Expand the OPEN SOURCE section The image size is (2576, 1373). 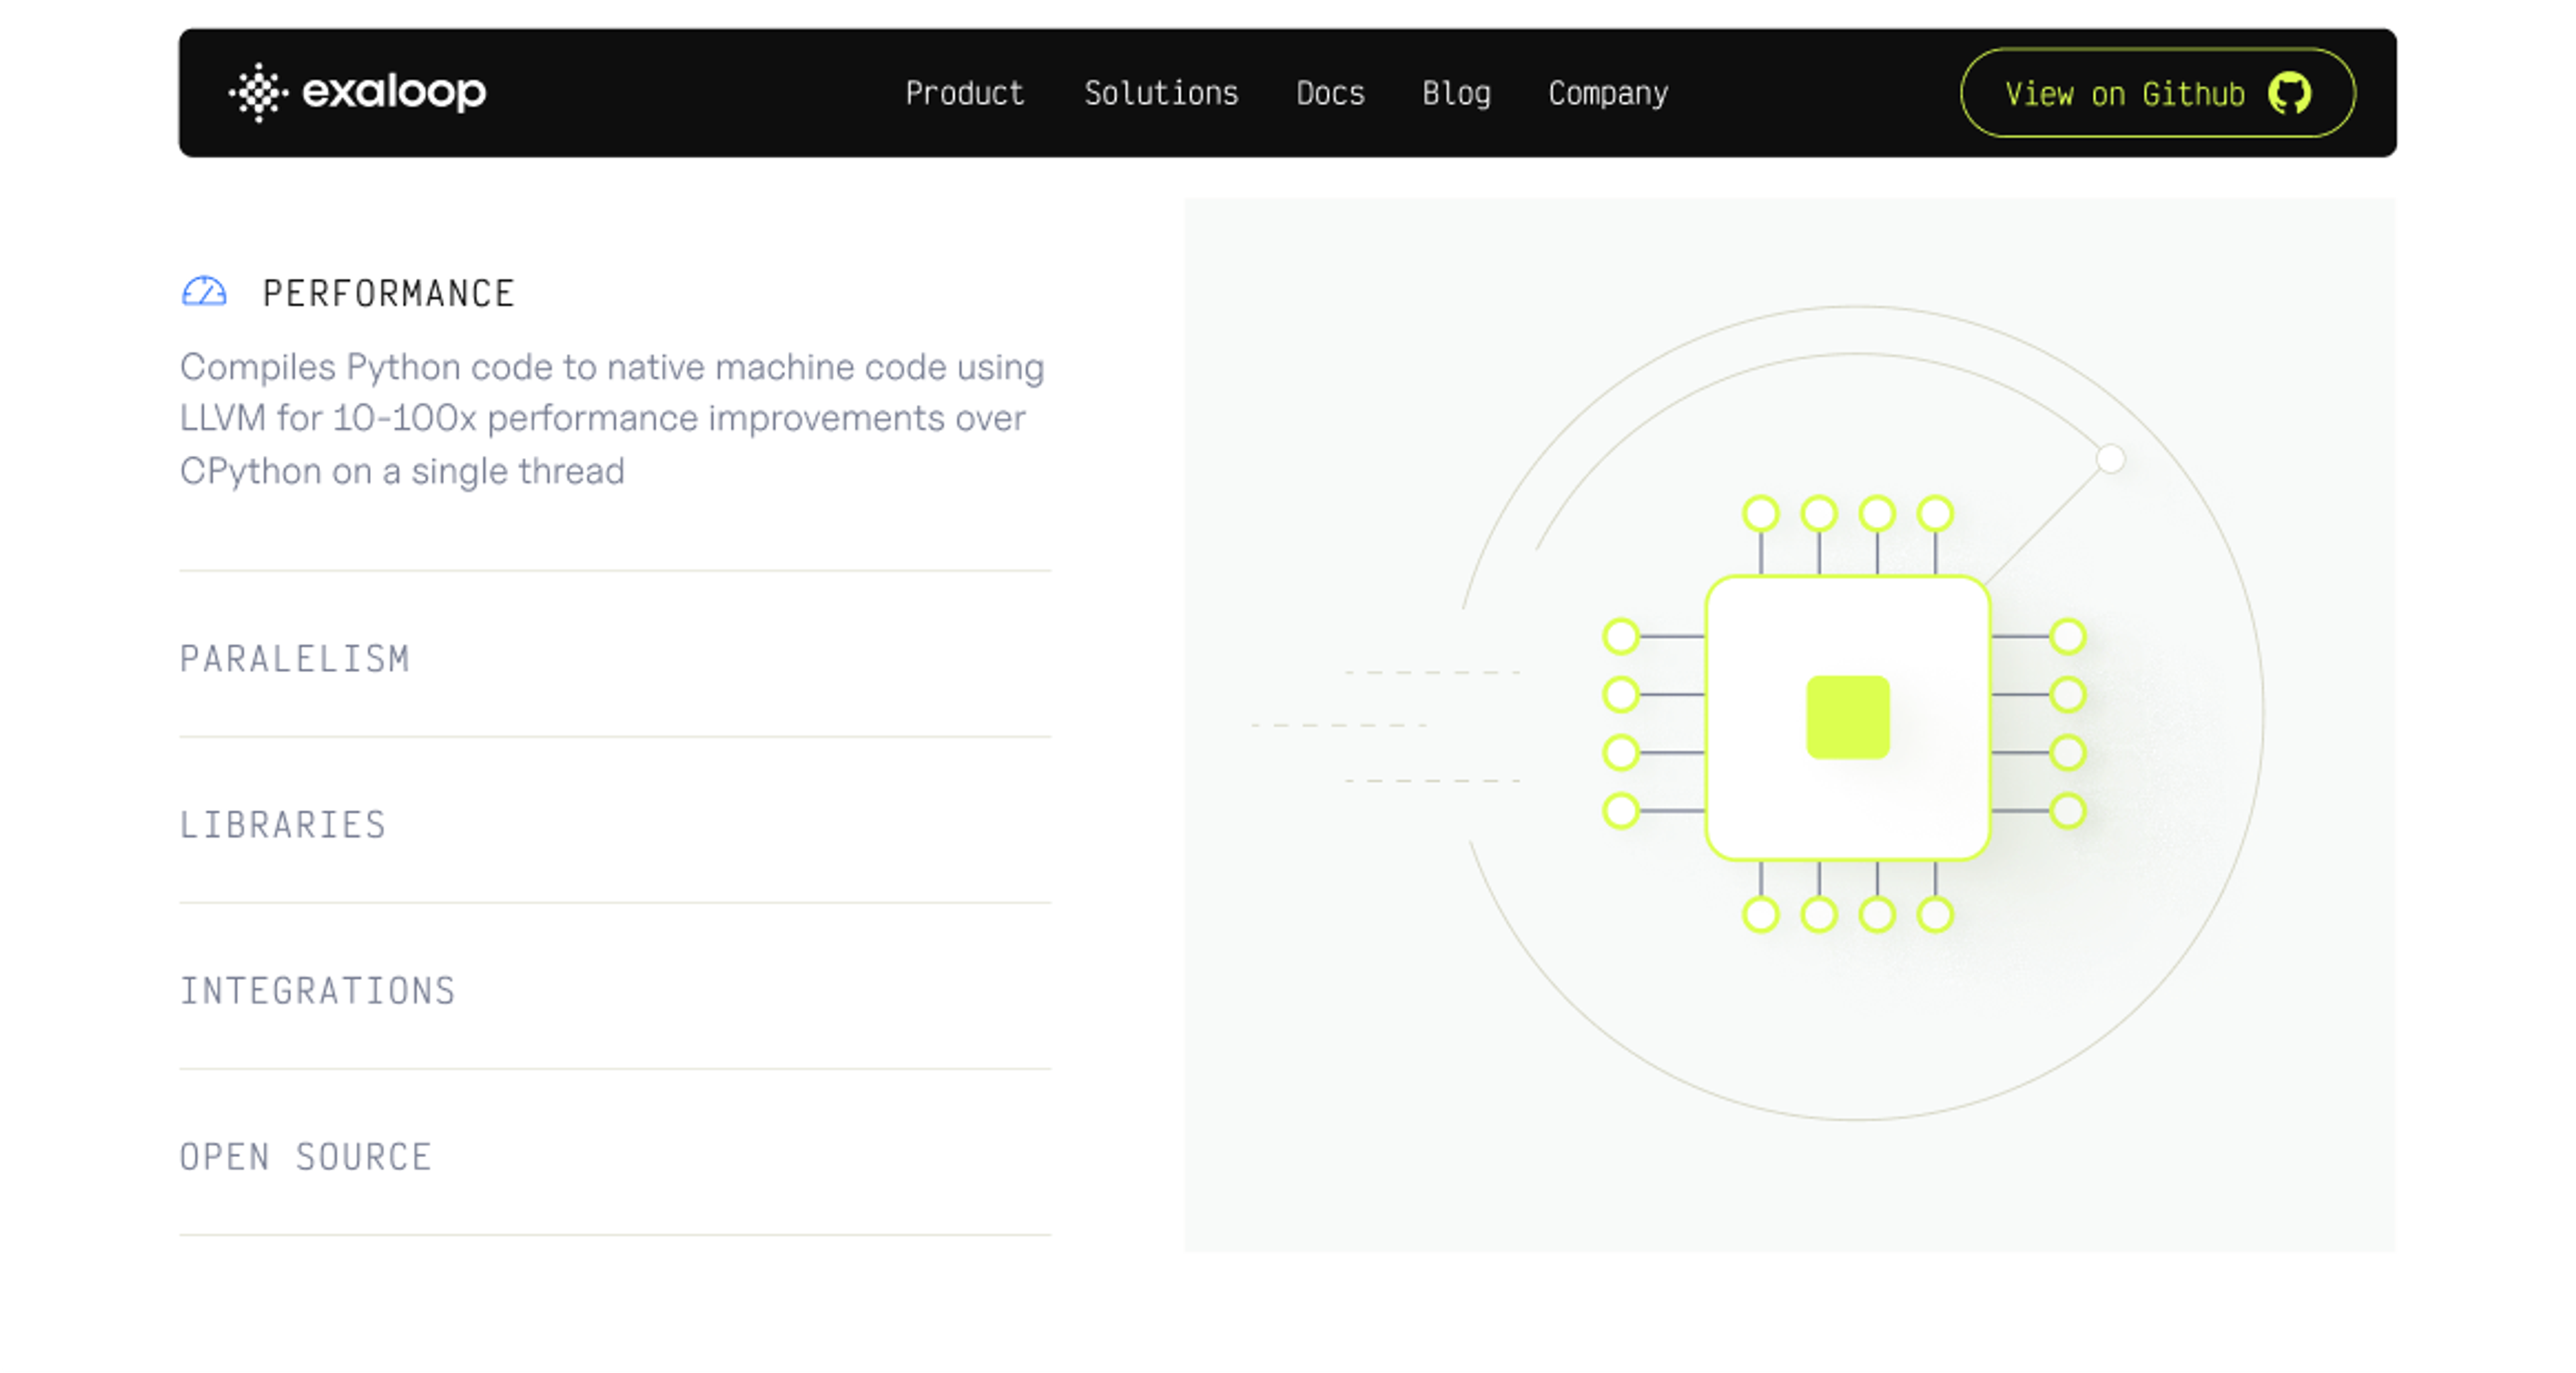click(x=306, y=1157)
